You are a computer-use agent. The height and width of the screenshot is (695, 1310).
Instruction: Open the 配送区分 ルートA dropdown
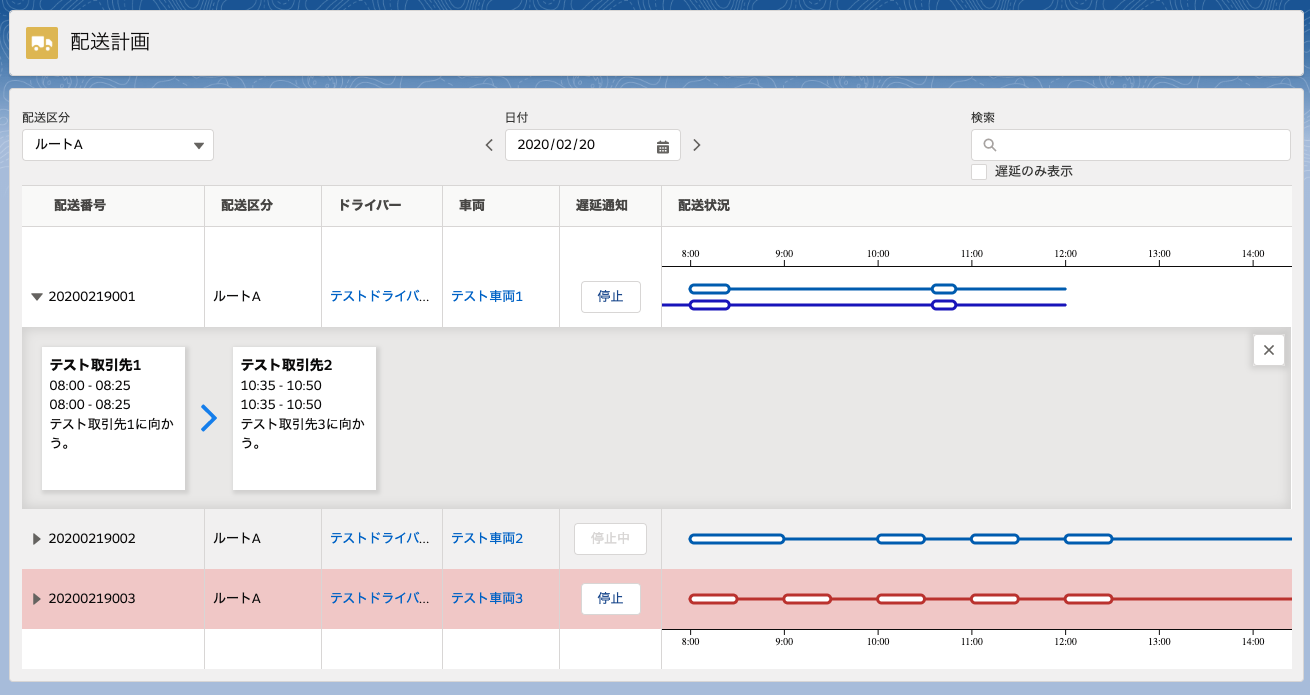coord(118,145)
